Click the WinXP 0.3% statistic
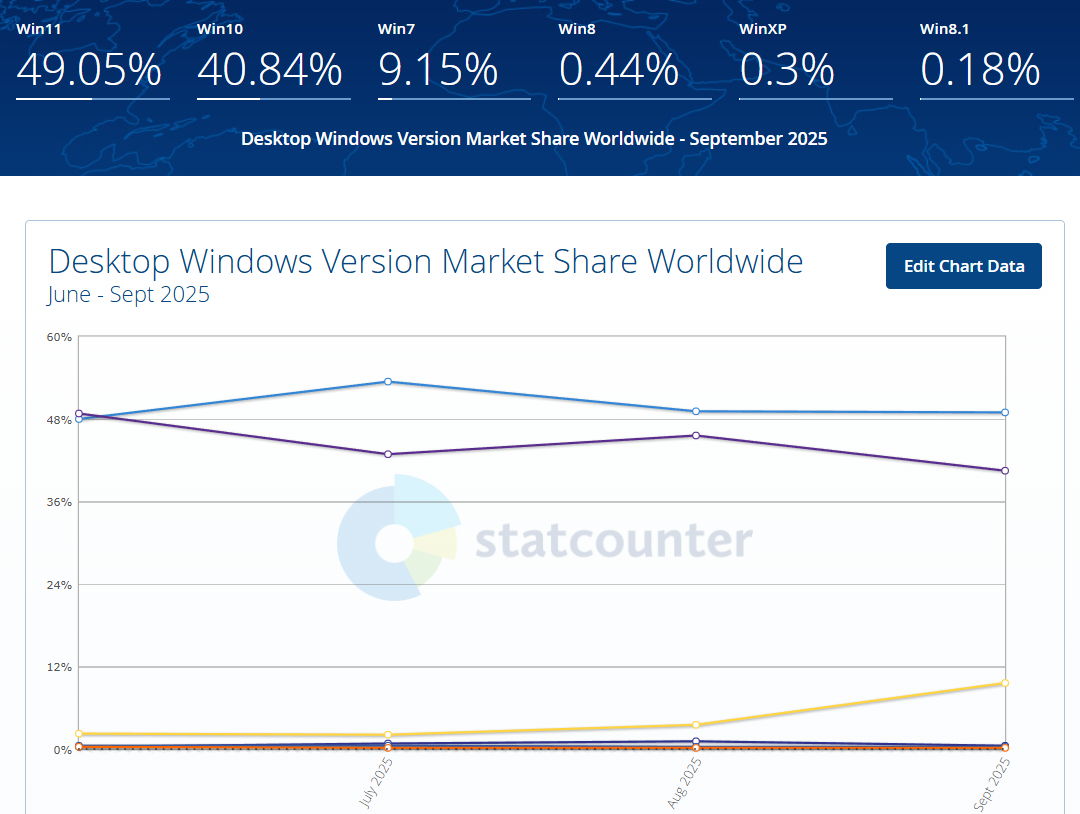 pos(787,70)
